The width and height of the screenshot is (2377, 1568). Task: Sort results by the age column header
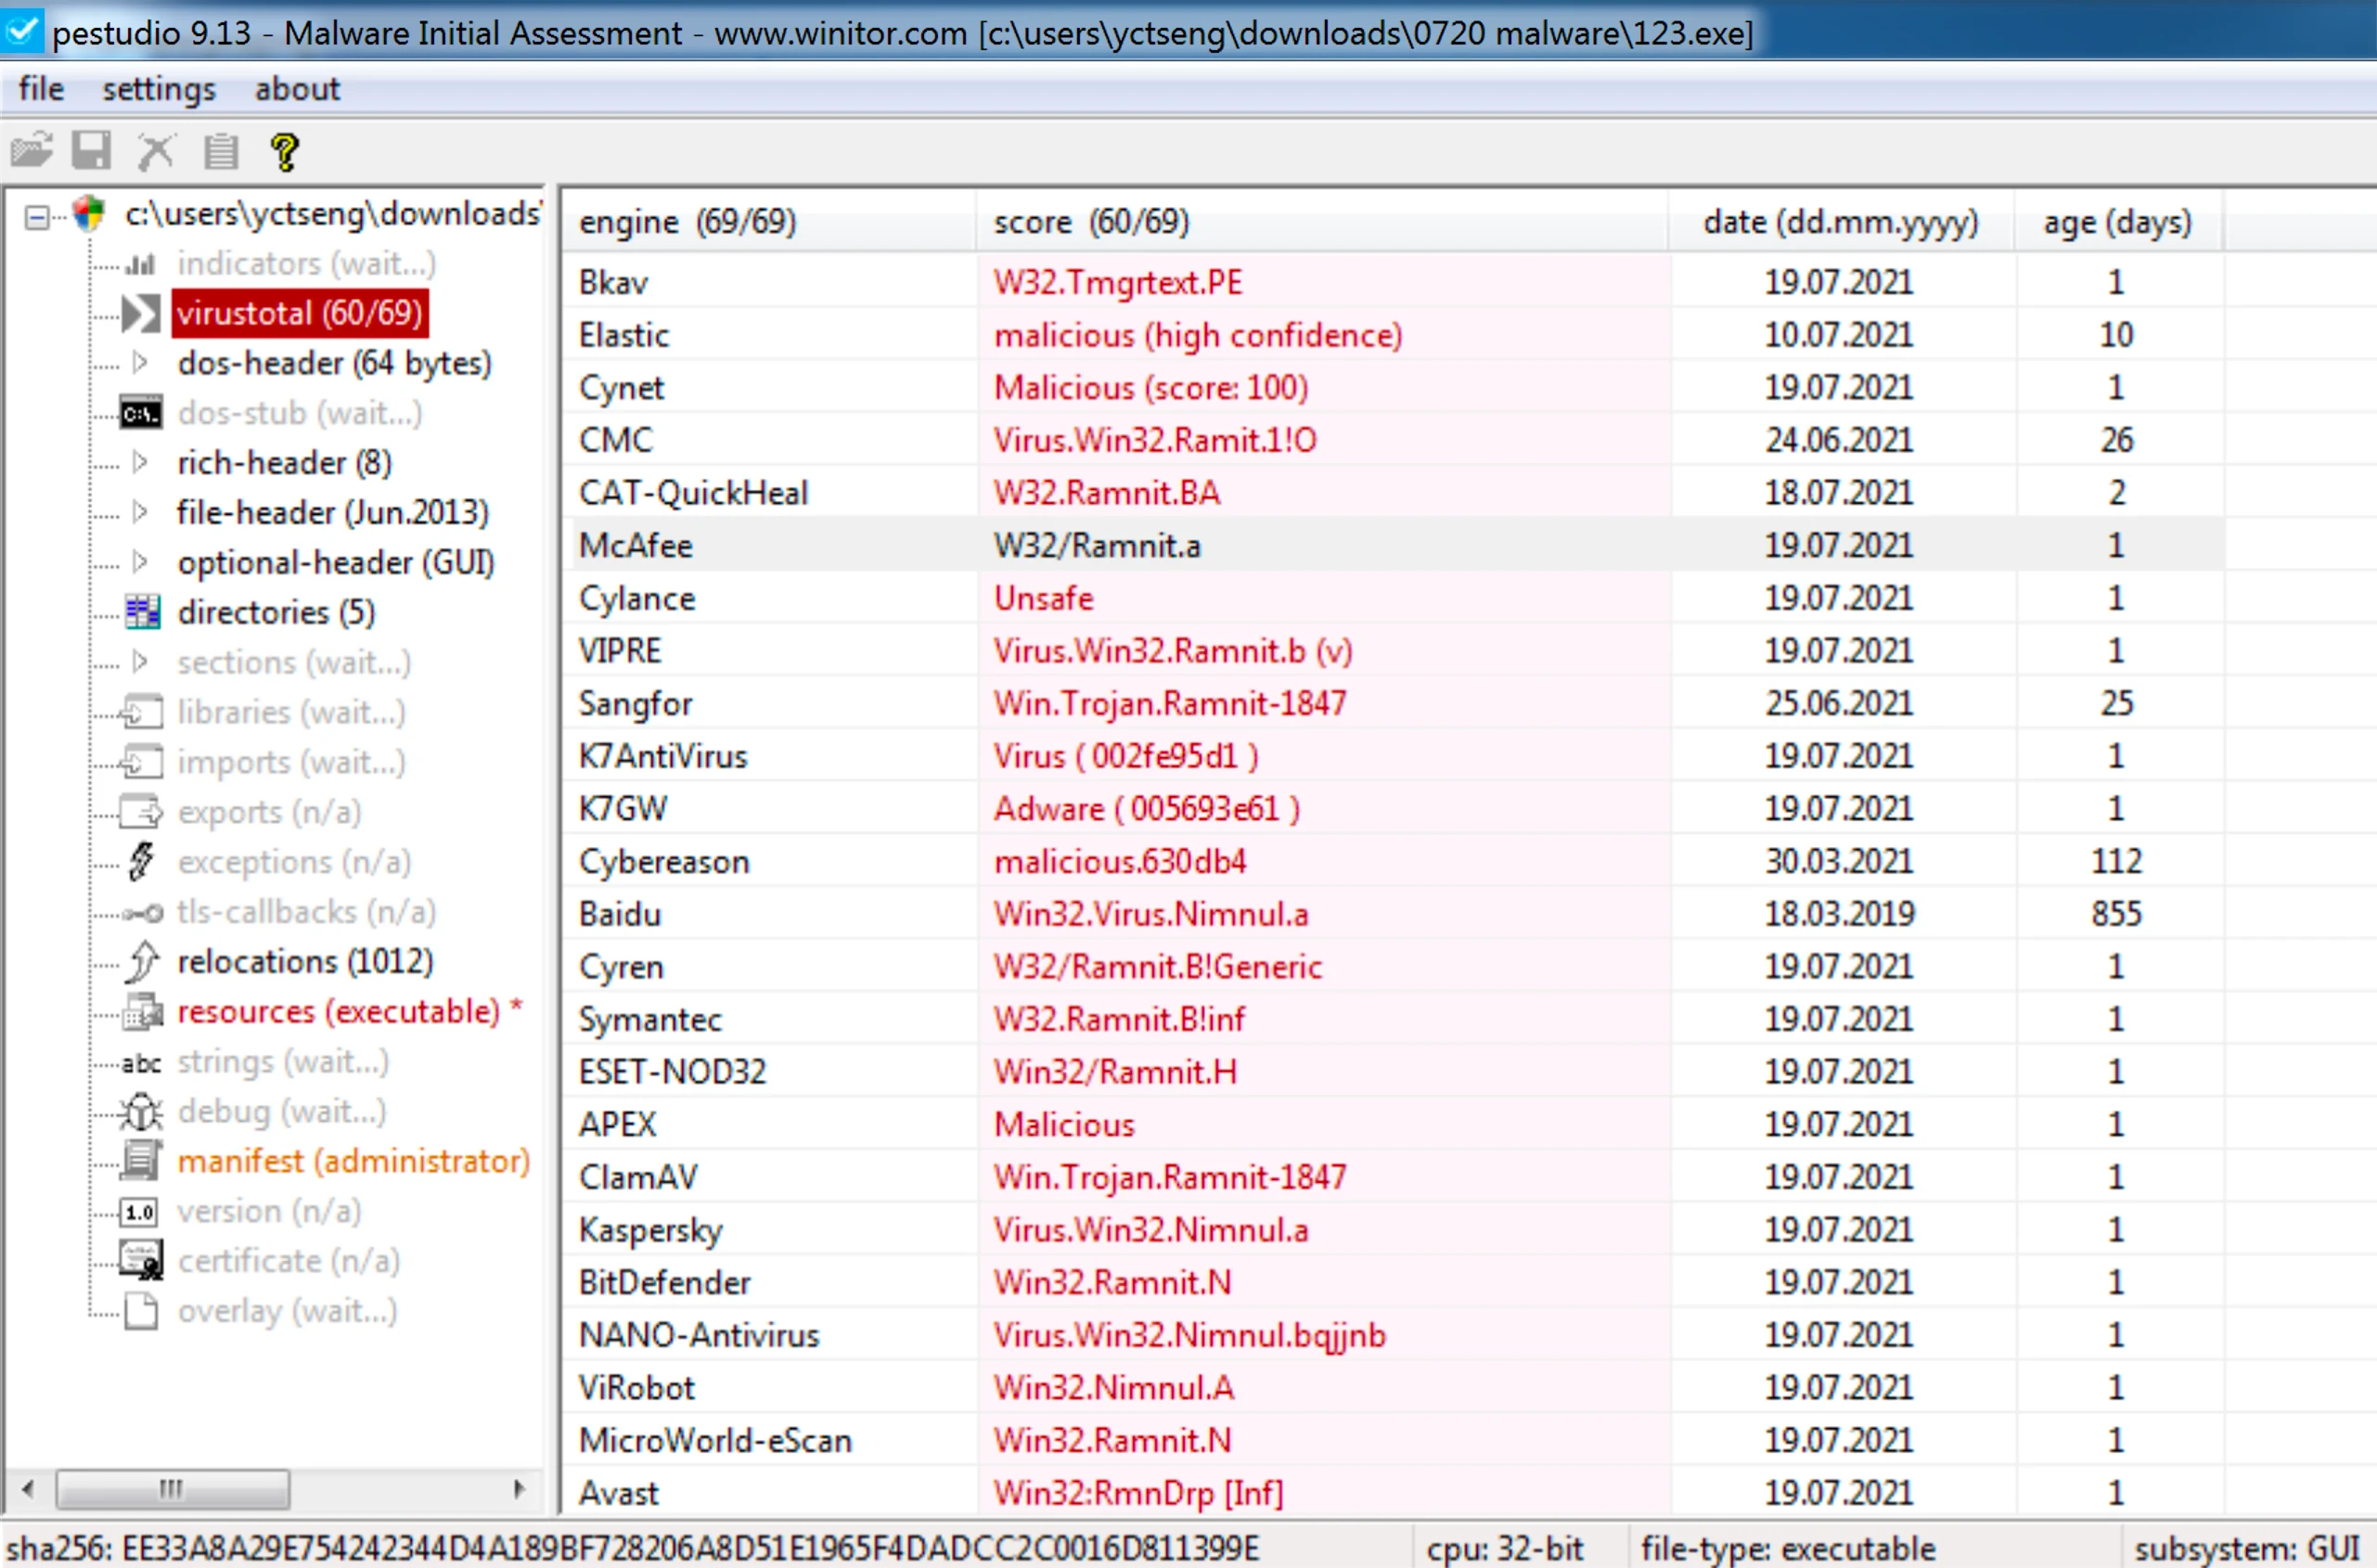[x=2116, y=222]
